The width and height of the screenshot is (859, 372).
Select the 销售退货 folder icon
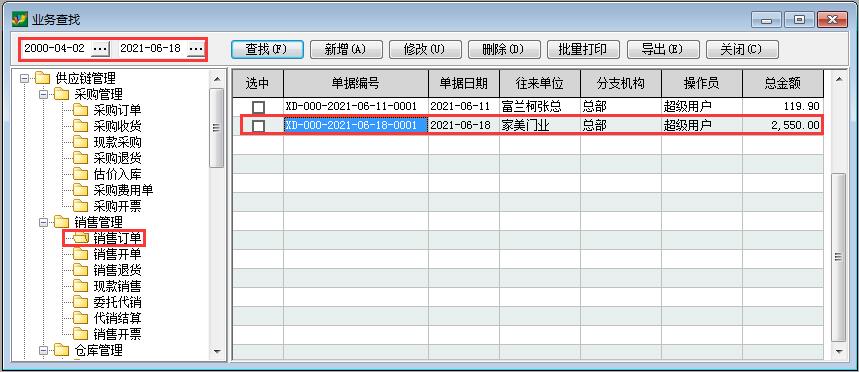pos(81,270)
